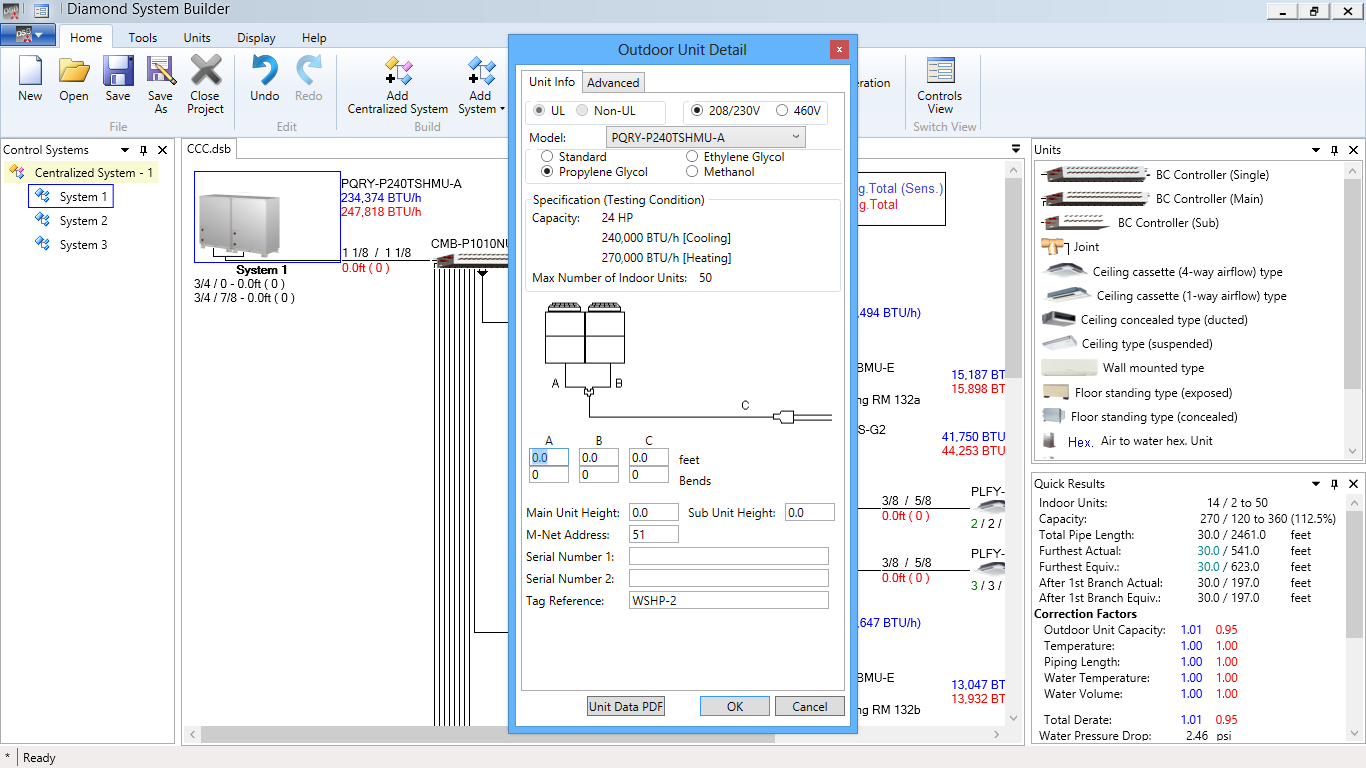Click the M-Net Address field
1366x768 pixels.
click(654, 535)
